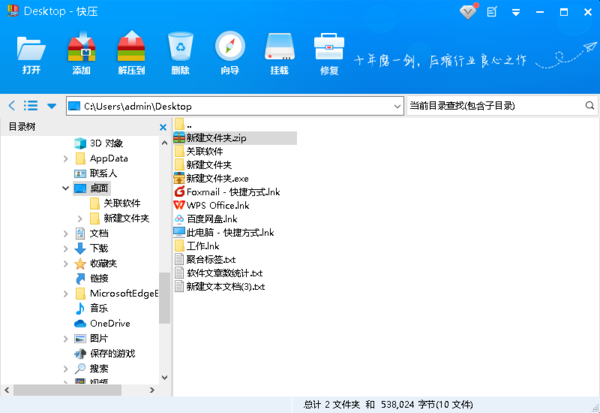Close the 目录树 panel
The image size is (600, 413).
tap(163, 127)
